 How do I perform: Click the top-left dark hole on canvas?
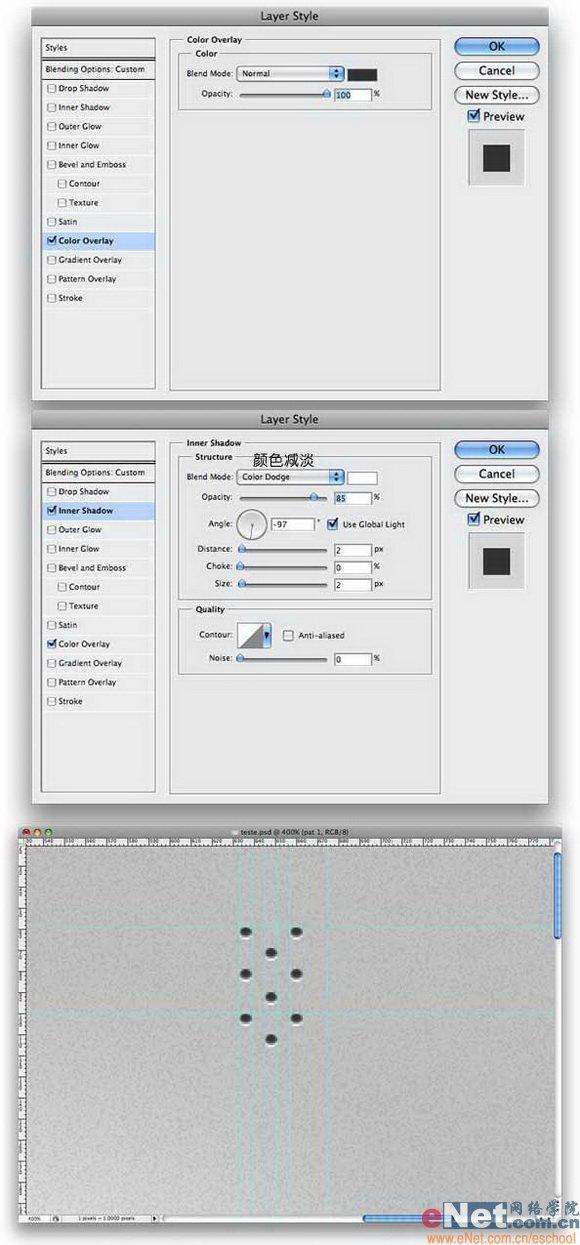pyautogui.click(x=245, y=932)
